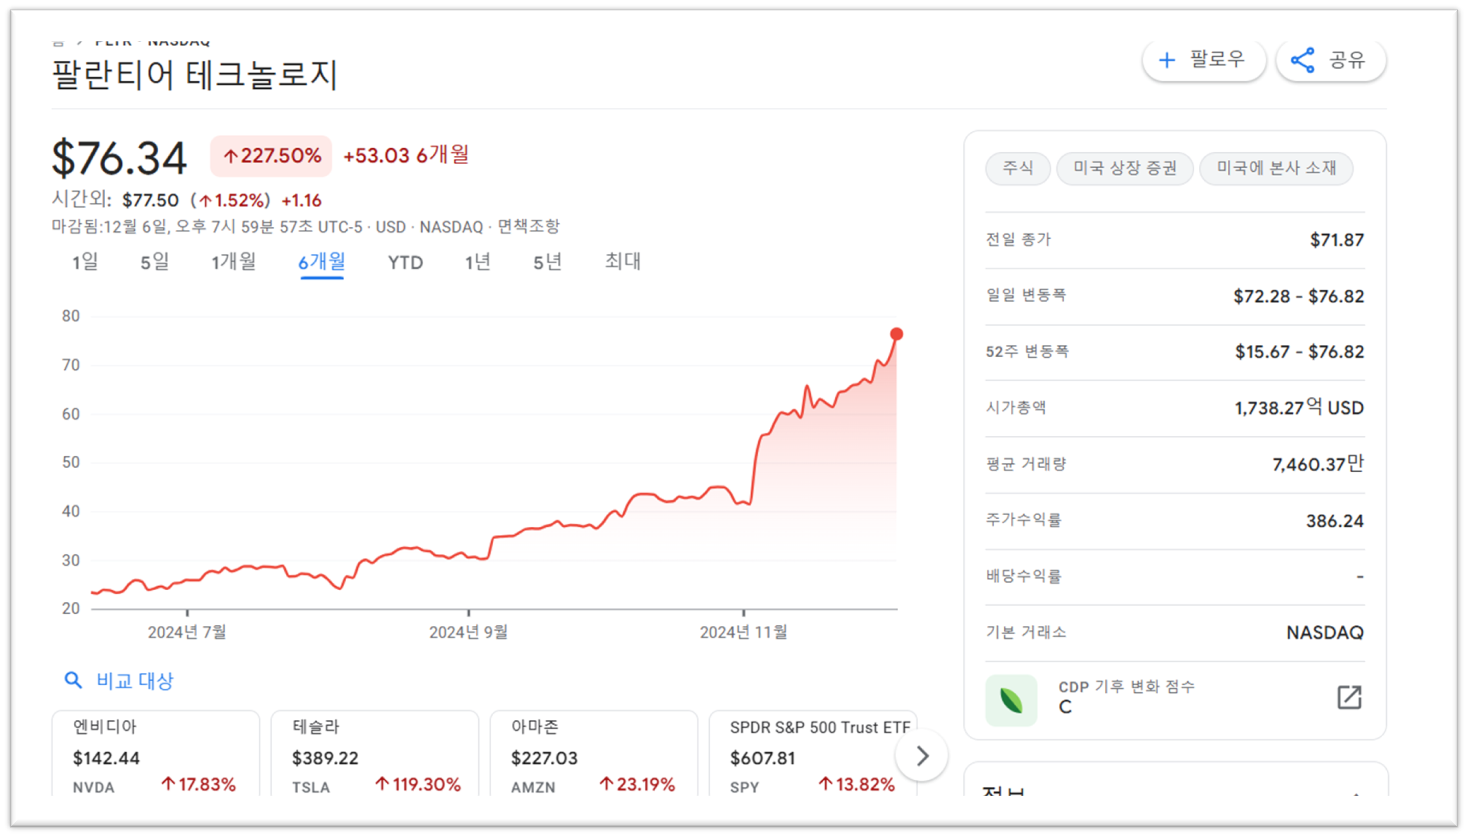Open the 엔비디아 NVDA comparison card
The width and height of the screenshot is (1468, 837).
pyautogui.click(x=155, y=754)
